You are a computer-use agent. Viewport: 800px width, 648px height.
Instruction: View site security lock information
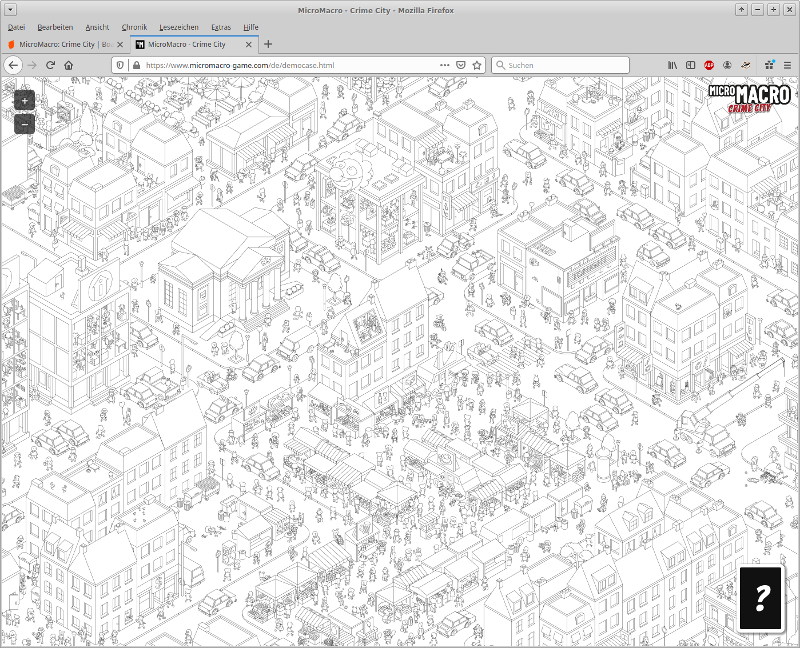tap(136, 65)
